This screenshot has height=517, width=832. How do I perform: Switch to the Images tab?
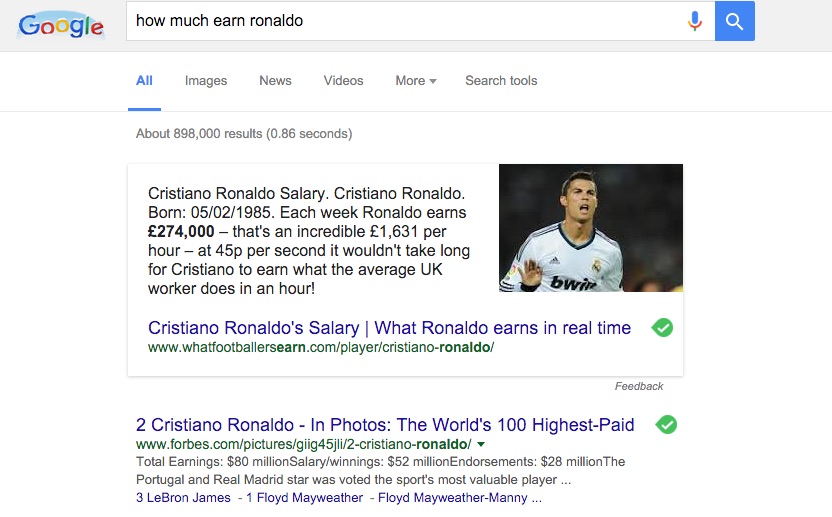[206, 81]
